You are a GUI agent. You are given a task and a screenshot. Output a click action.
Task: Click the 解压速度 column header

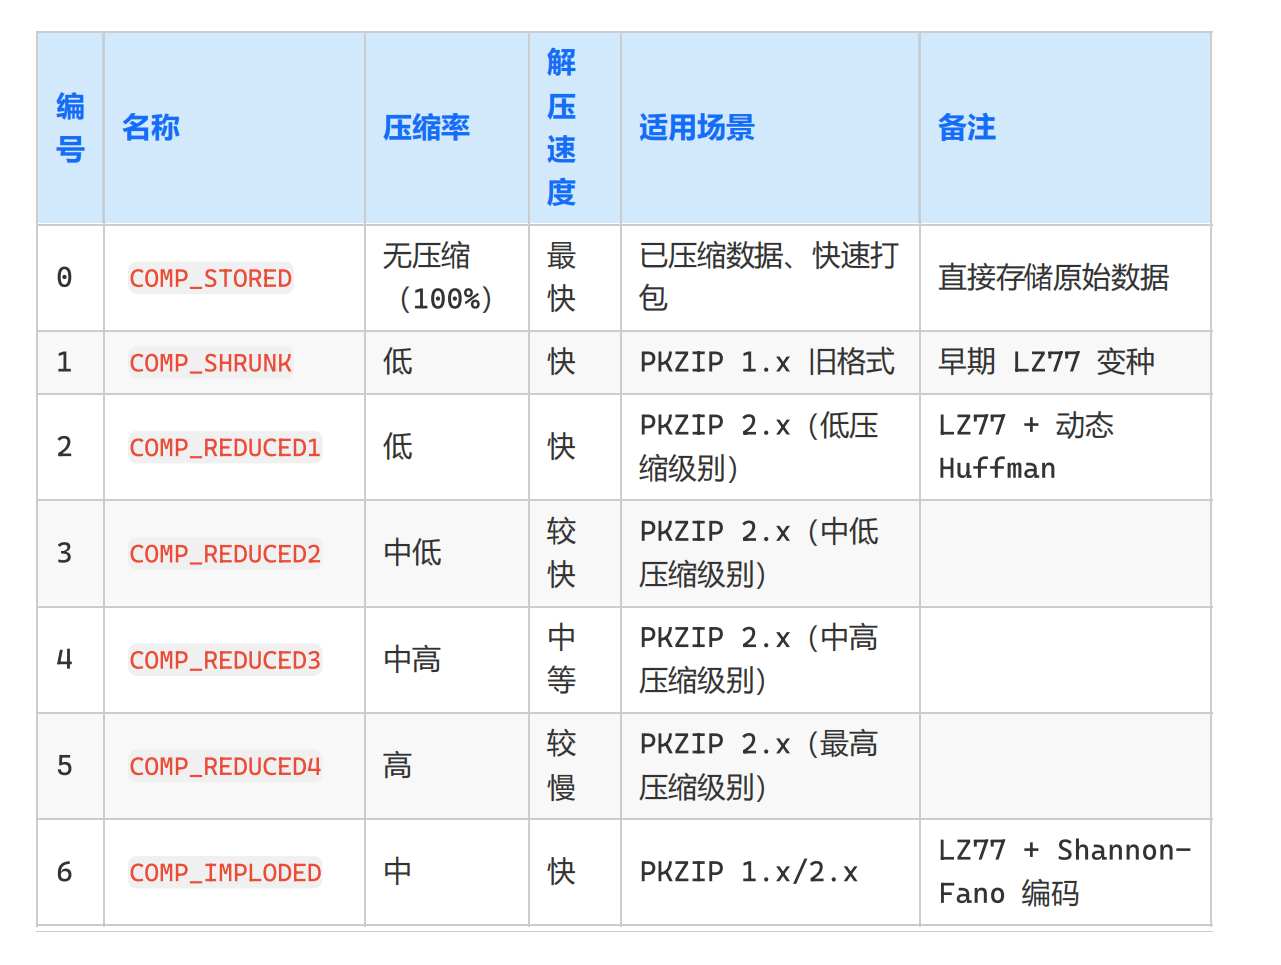pyautogui.click(x=561, y=128)
